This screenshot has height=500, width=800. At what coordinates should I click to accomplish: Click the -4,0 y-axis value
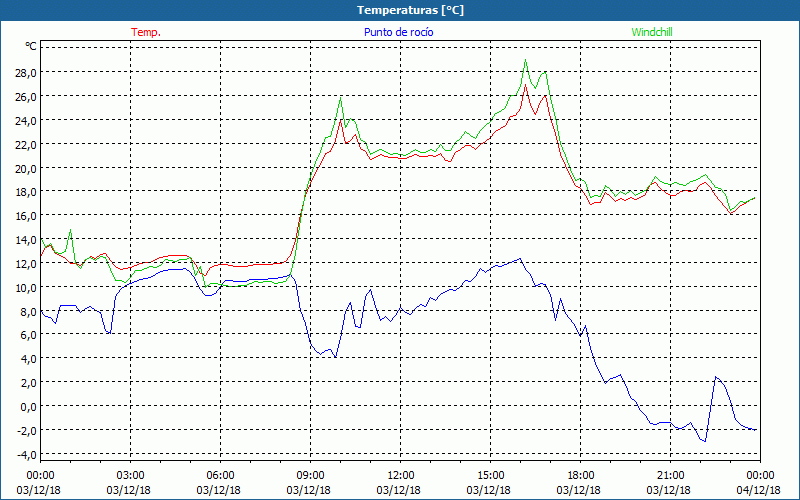[x=26, y=455]
